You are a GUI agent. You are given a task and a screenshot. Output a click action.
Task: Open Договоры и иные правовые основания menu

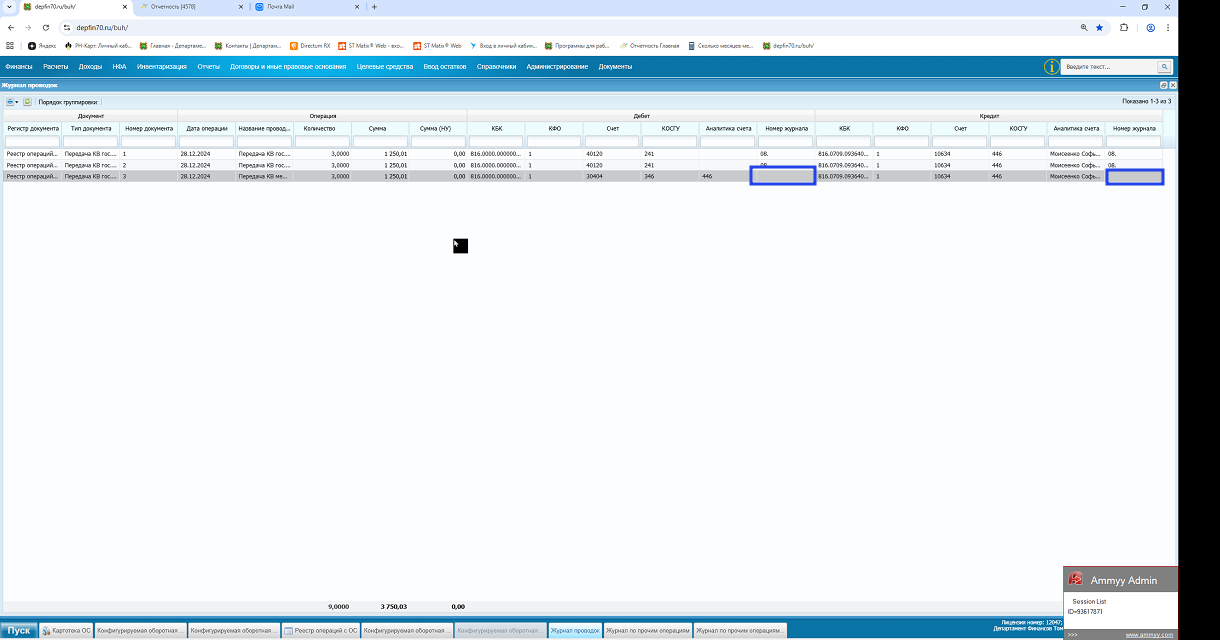click(288, 67)
